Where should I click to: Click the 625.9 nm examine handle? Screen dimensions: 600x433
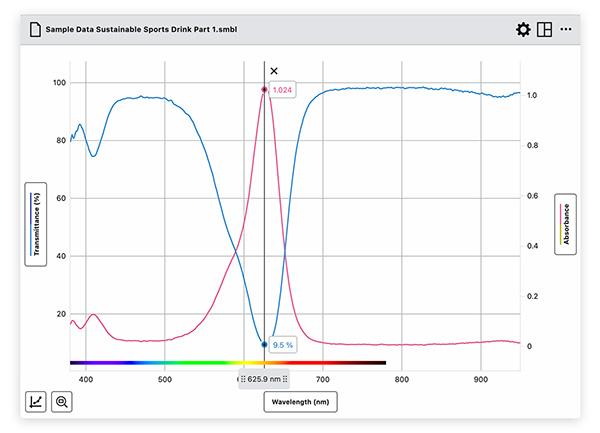coord(264,380)
